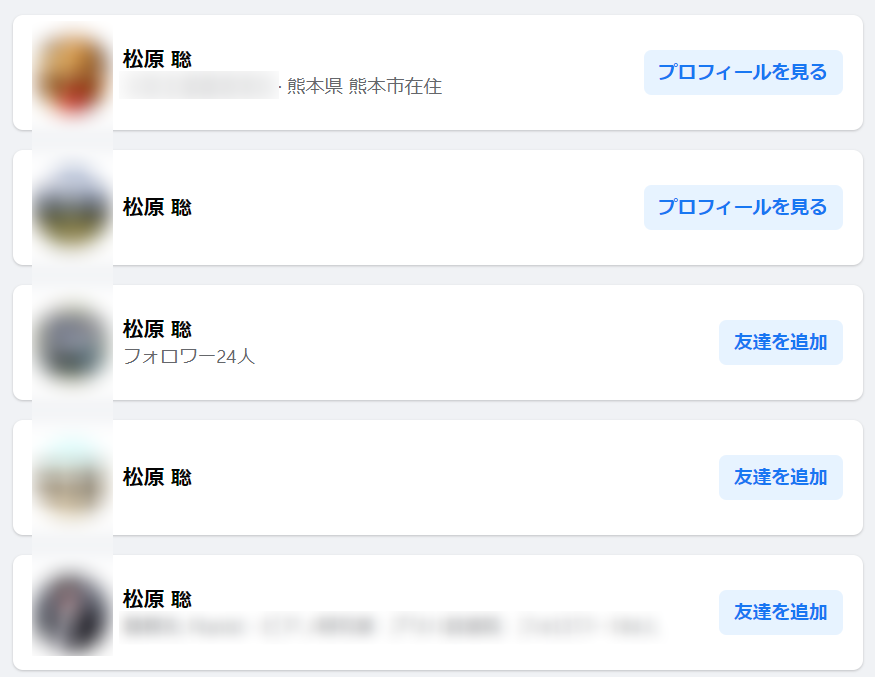Screen dimensions: 875x677
Task: Open the pale beige profile picture
Action: coord(72,478)
